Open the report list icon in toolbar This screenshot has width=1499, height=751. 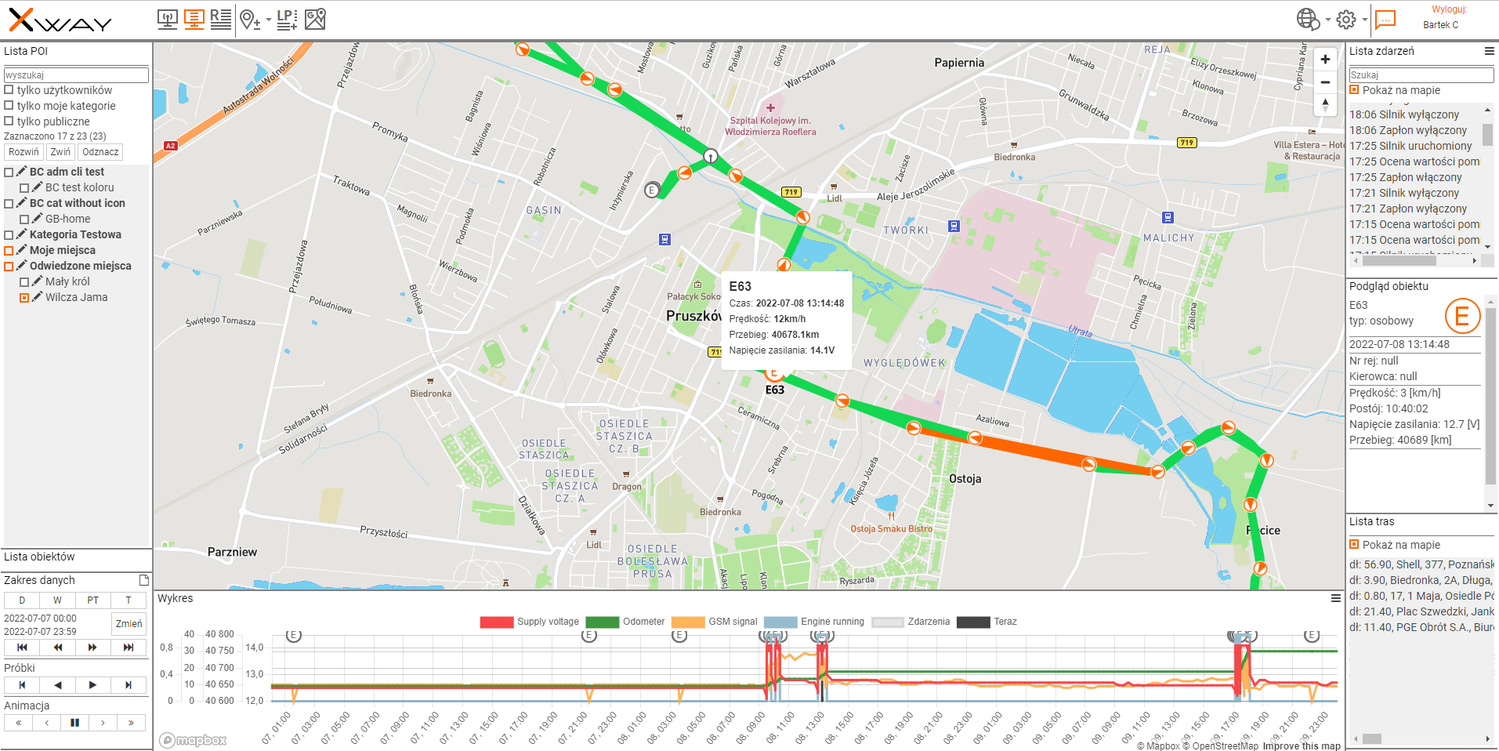click(x=221, y=19)
